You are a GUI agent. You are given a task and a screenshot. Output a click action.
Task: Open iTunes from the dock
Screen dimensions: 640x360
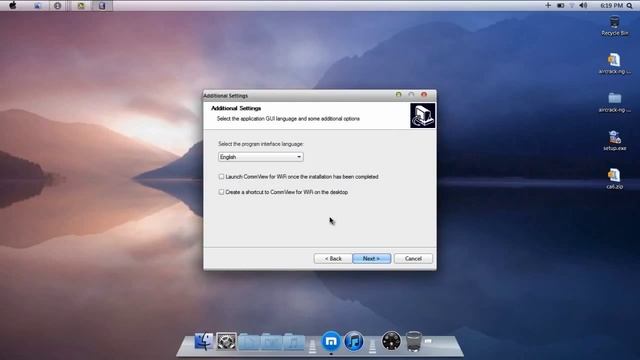354,341
